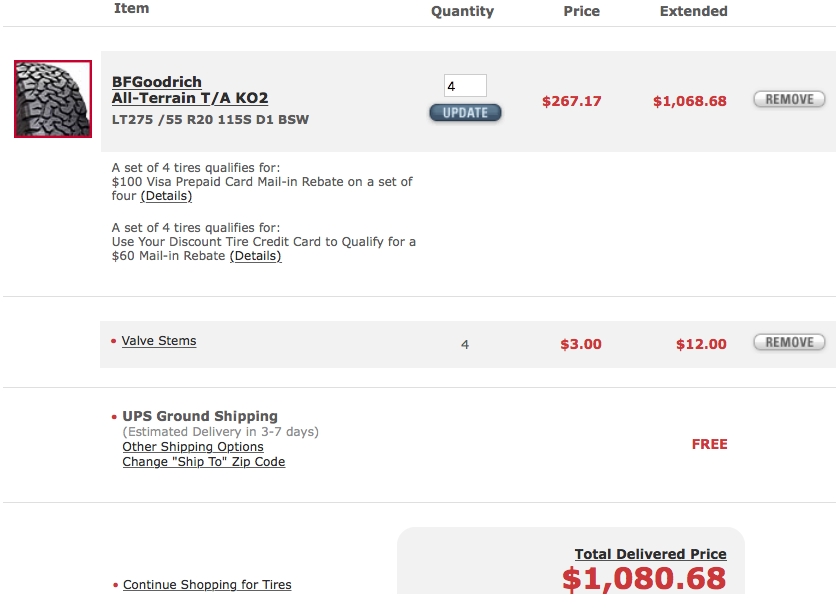The image size is (836, 594).
Task: Click the UPDATE quantity button
Action: coord(465,113)
